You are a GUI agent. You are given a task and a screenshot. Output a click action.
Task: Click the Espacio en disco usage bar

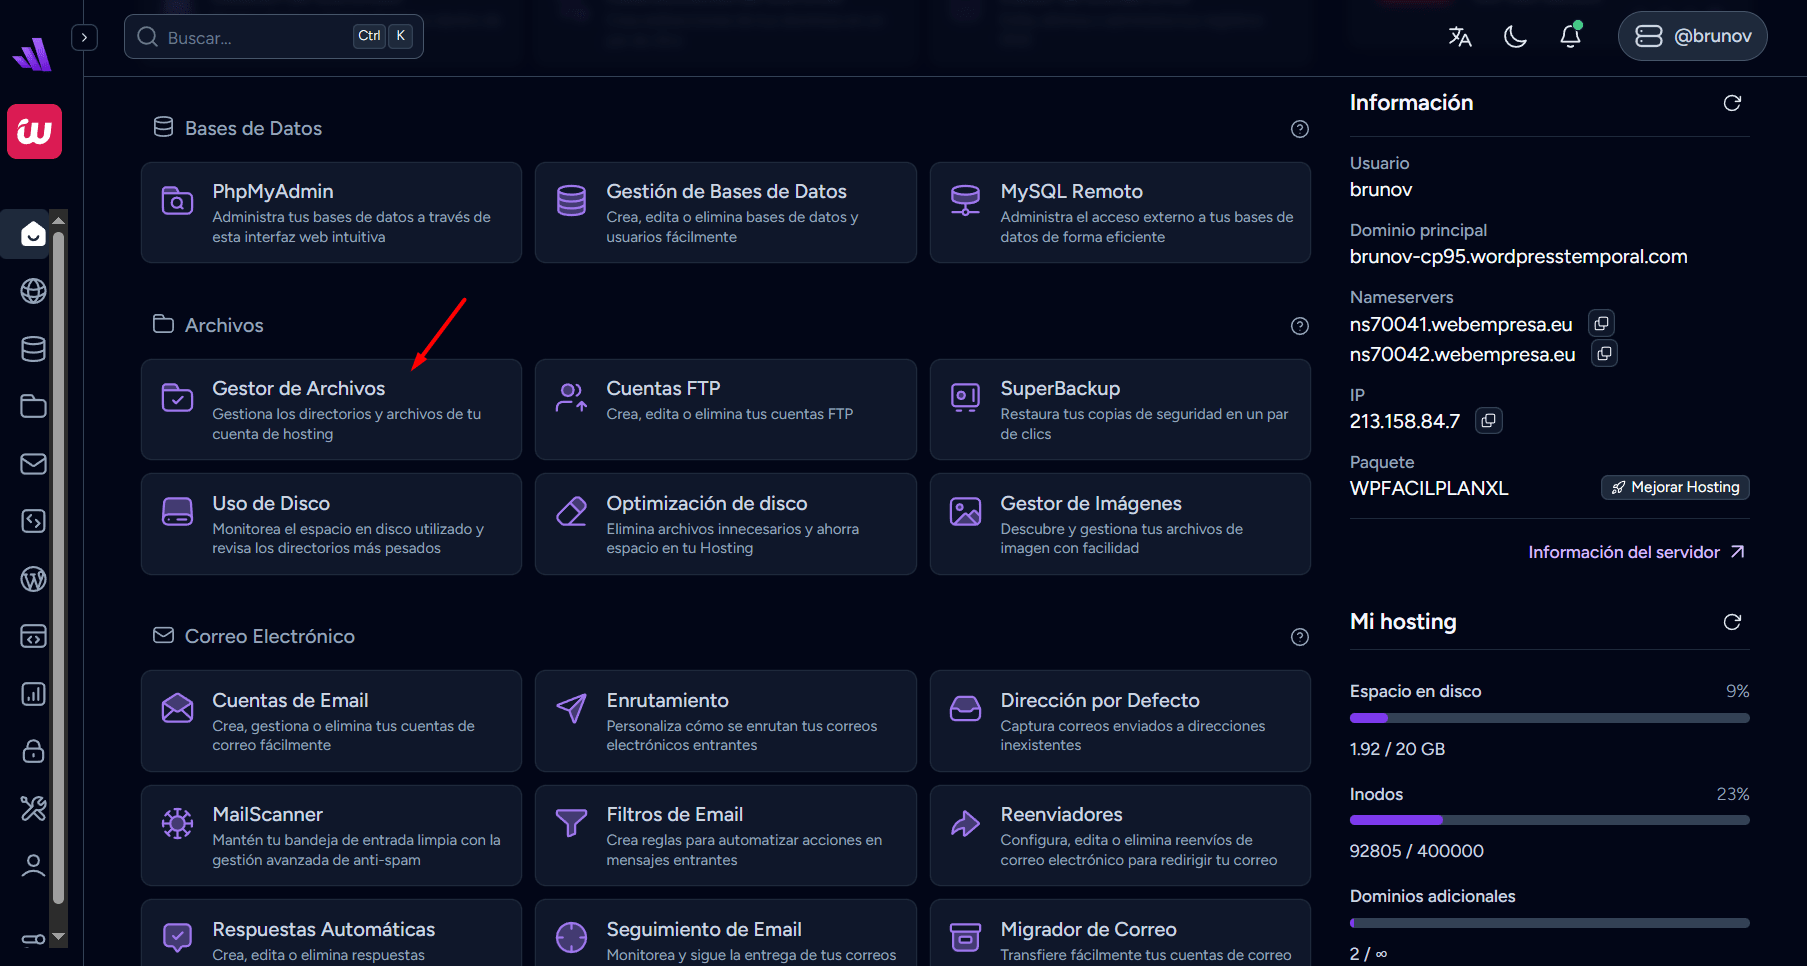point(1548,718)
